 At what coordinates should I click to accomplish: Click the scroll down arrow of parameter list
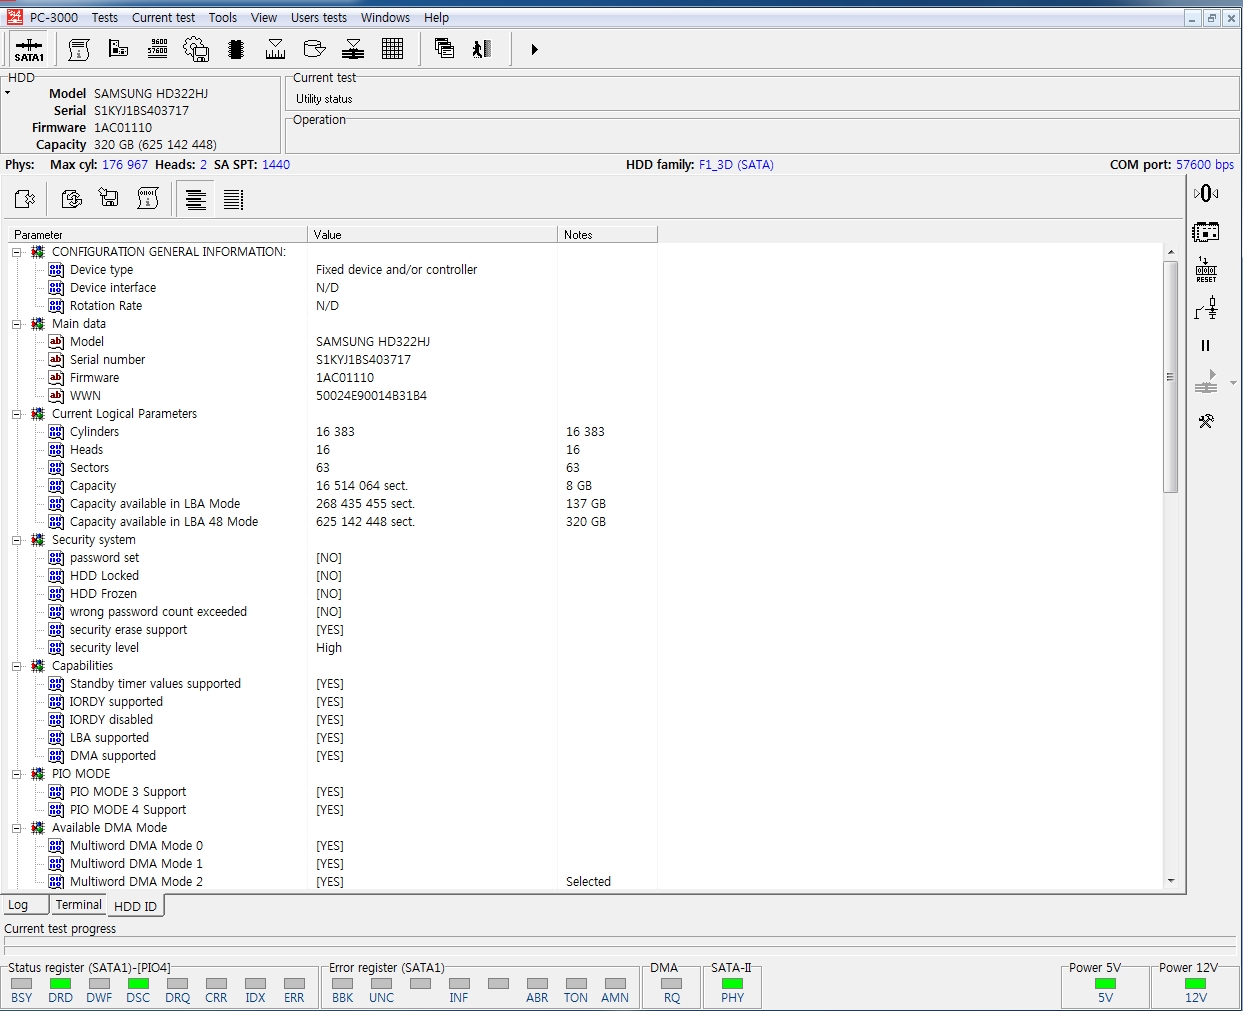pyautogui.click(x=1171, y=881)
